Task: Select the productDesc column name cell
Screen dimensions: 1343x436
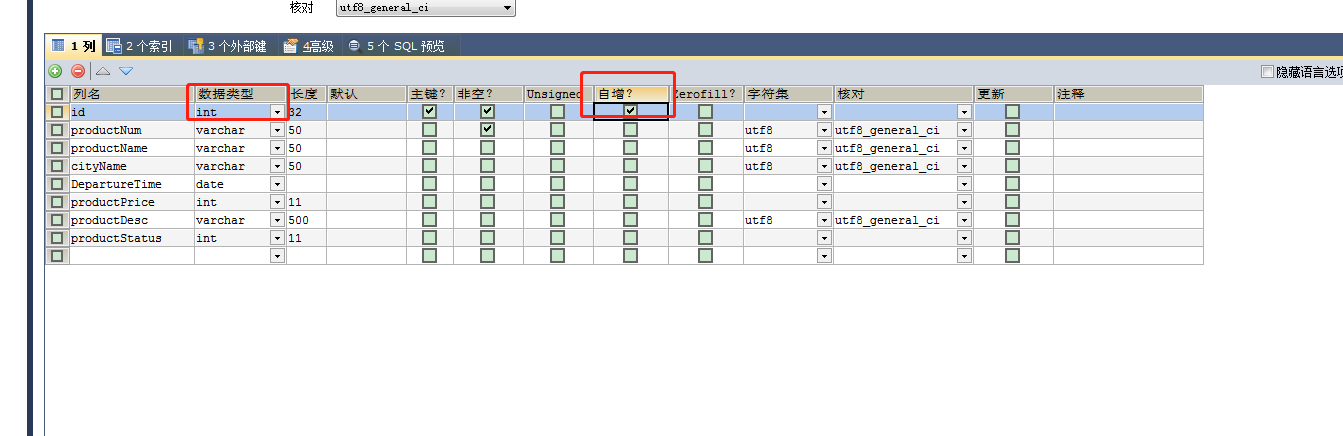Action: pyautogui.click(x=130, y=220)
